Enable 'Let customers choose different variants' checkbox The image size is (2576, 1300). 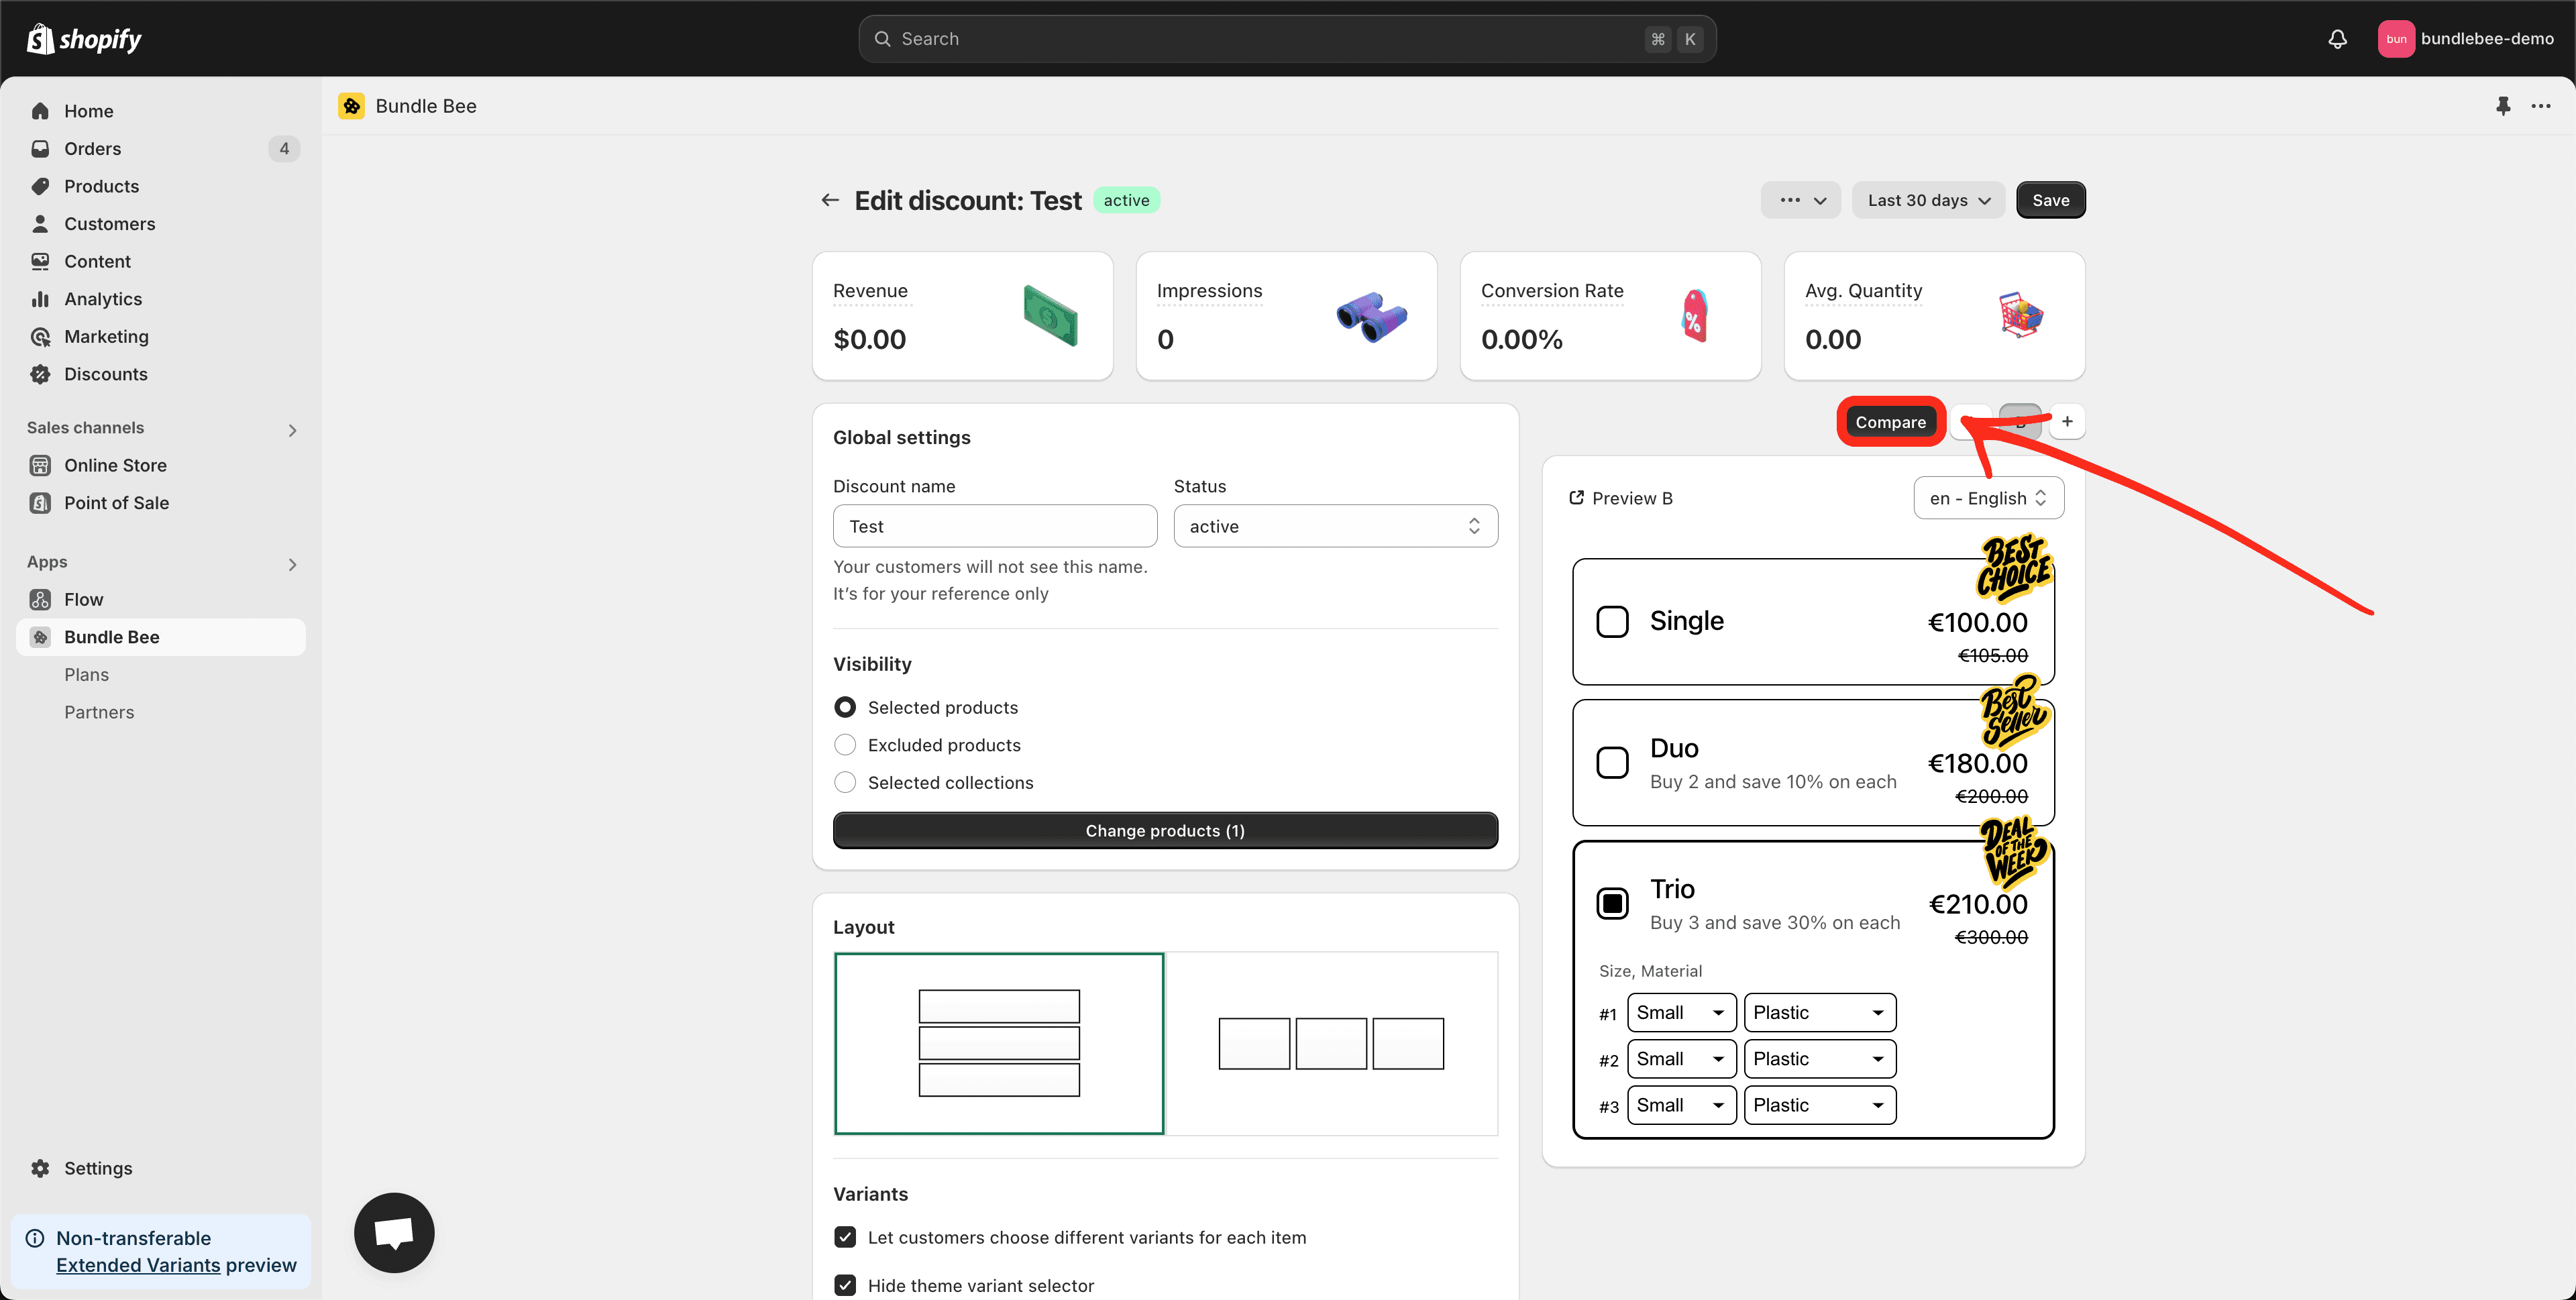click(x=845, y=1237)
